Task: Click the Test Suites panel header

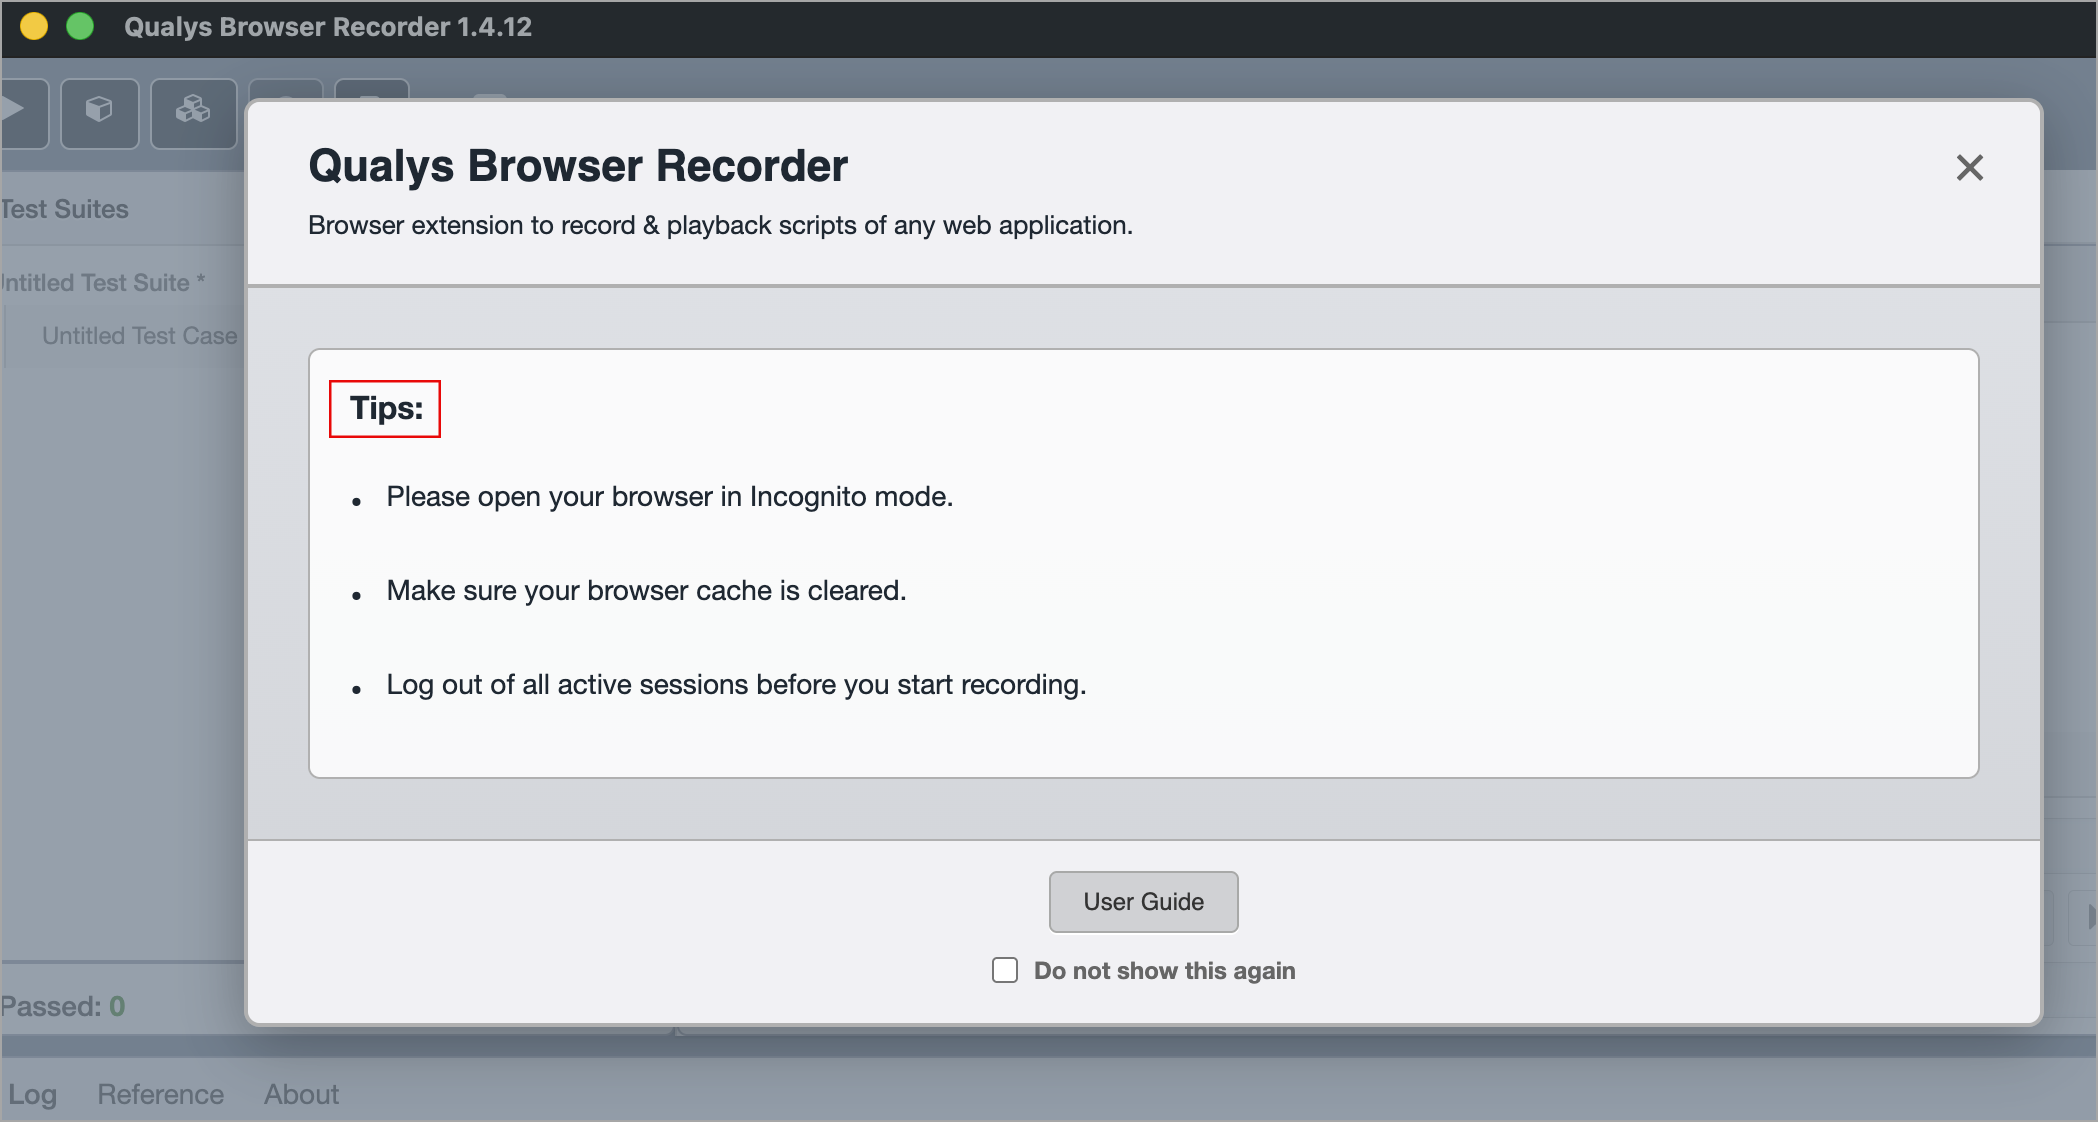Action: 66,210
